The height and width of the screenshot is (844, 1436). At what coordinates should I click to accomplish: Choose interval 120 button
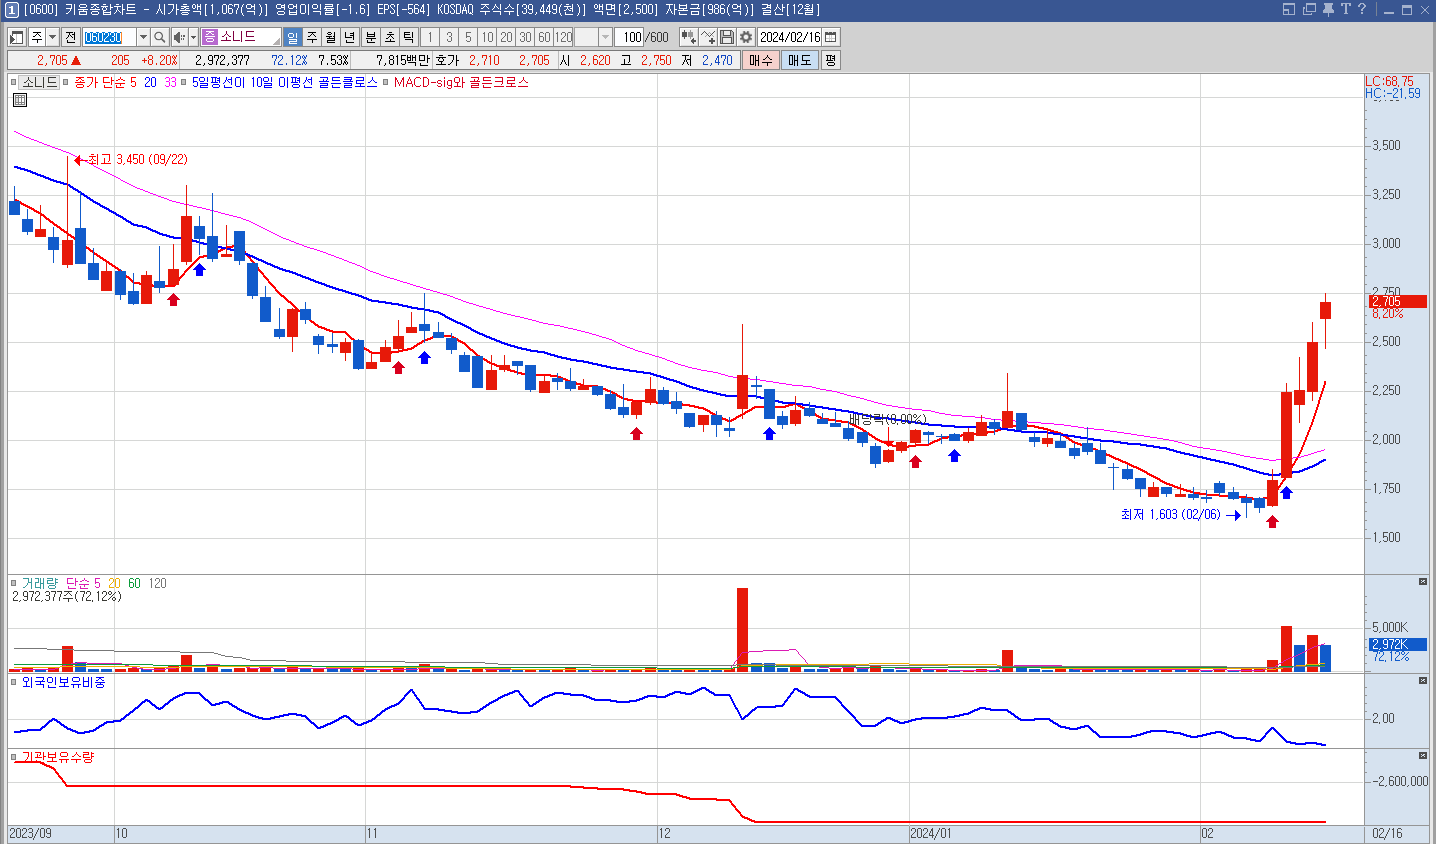(564, 37)
